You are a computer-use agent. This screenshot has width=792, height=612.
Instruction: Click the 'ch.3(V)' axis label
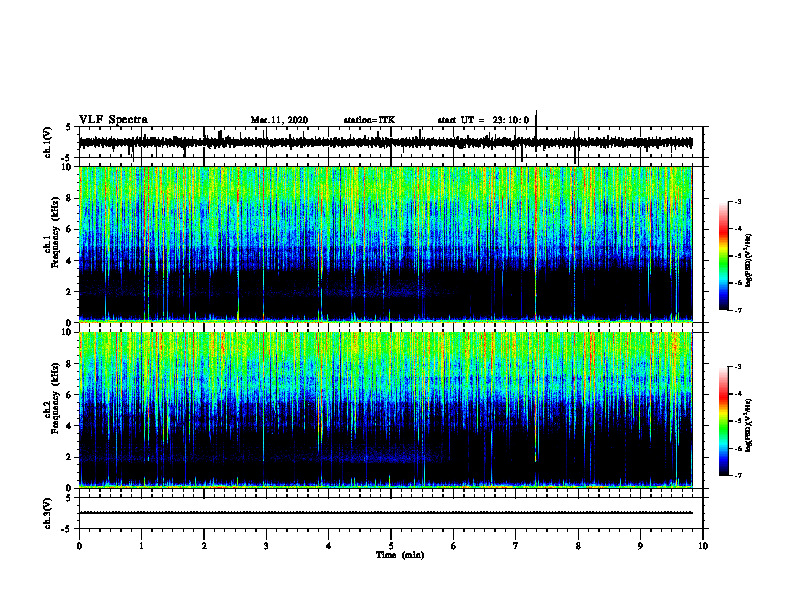tap(48, 513)
